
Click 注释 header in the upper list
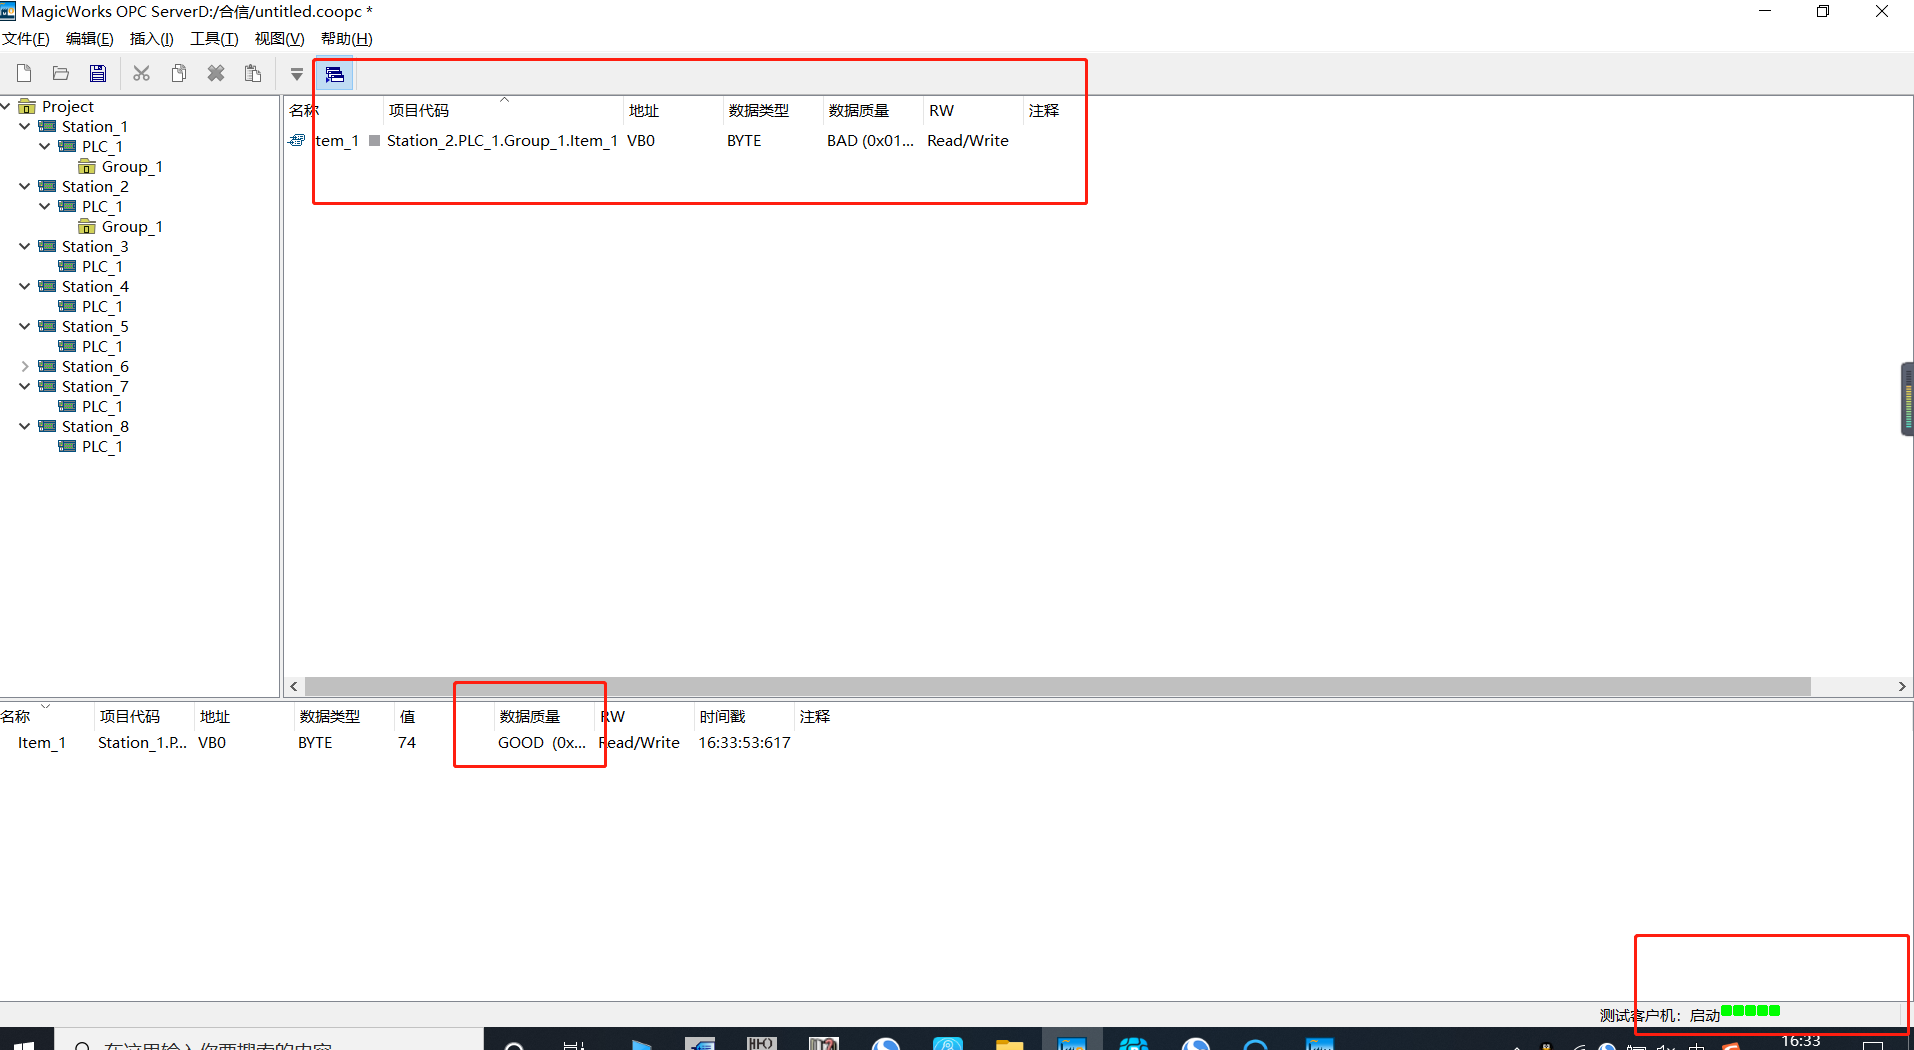click(x=1044, y=110)
